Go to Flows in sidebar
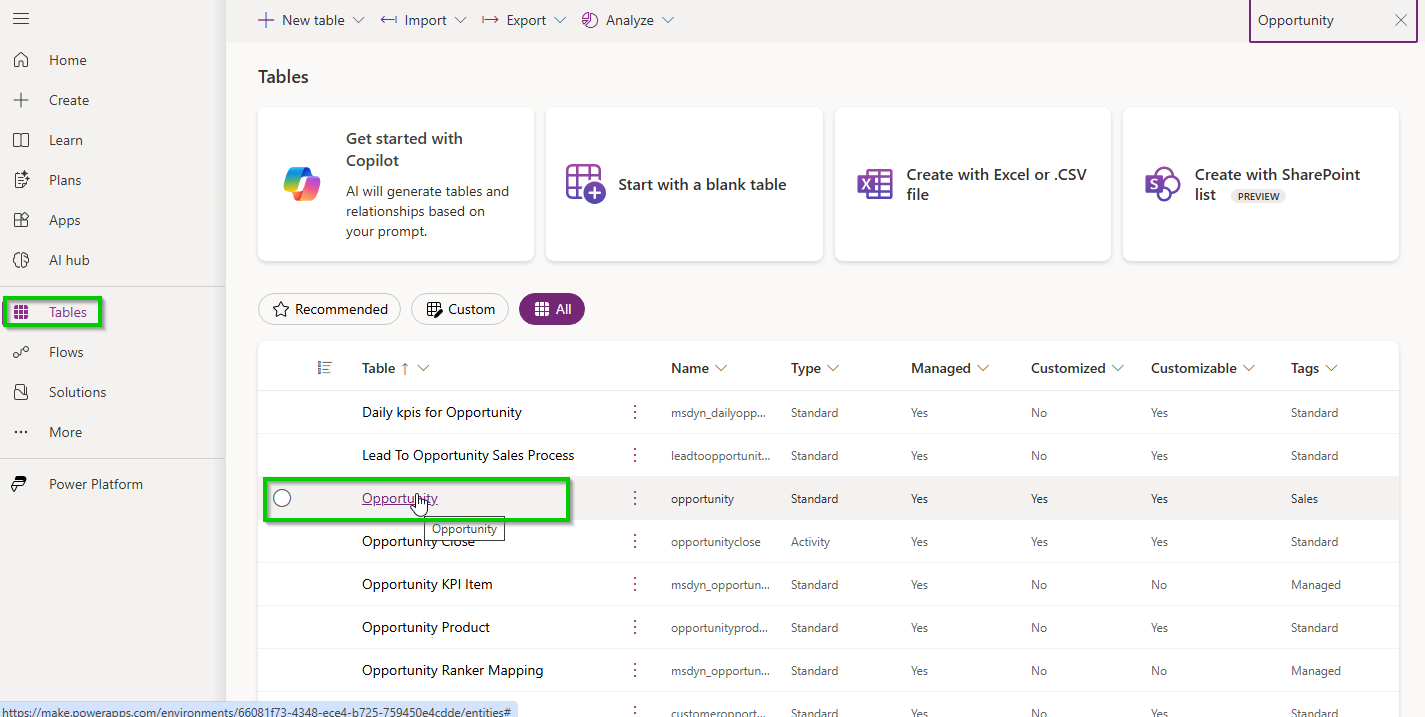 (x=66, y=352)
